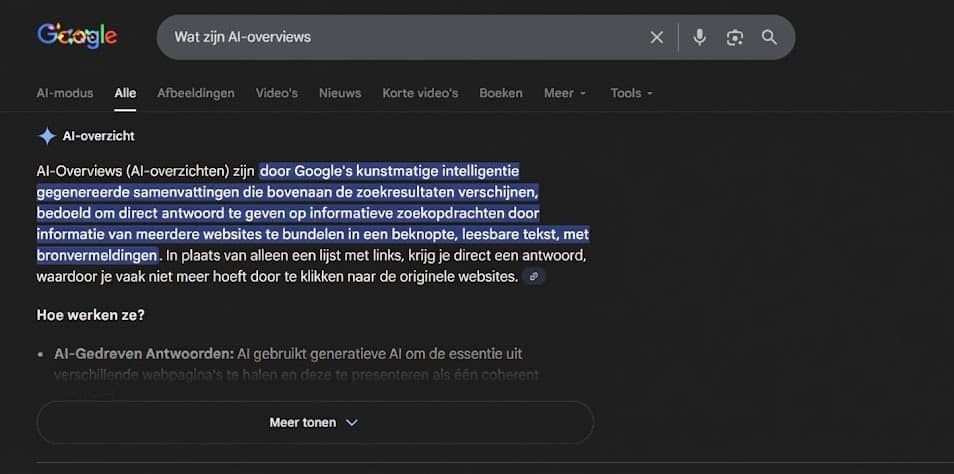Viewport: 954px width, 474px height.
Task: Switch to the AI-modus tab
Action: (x=65, y=93)
